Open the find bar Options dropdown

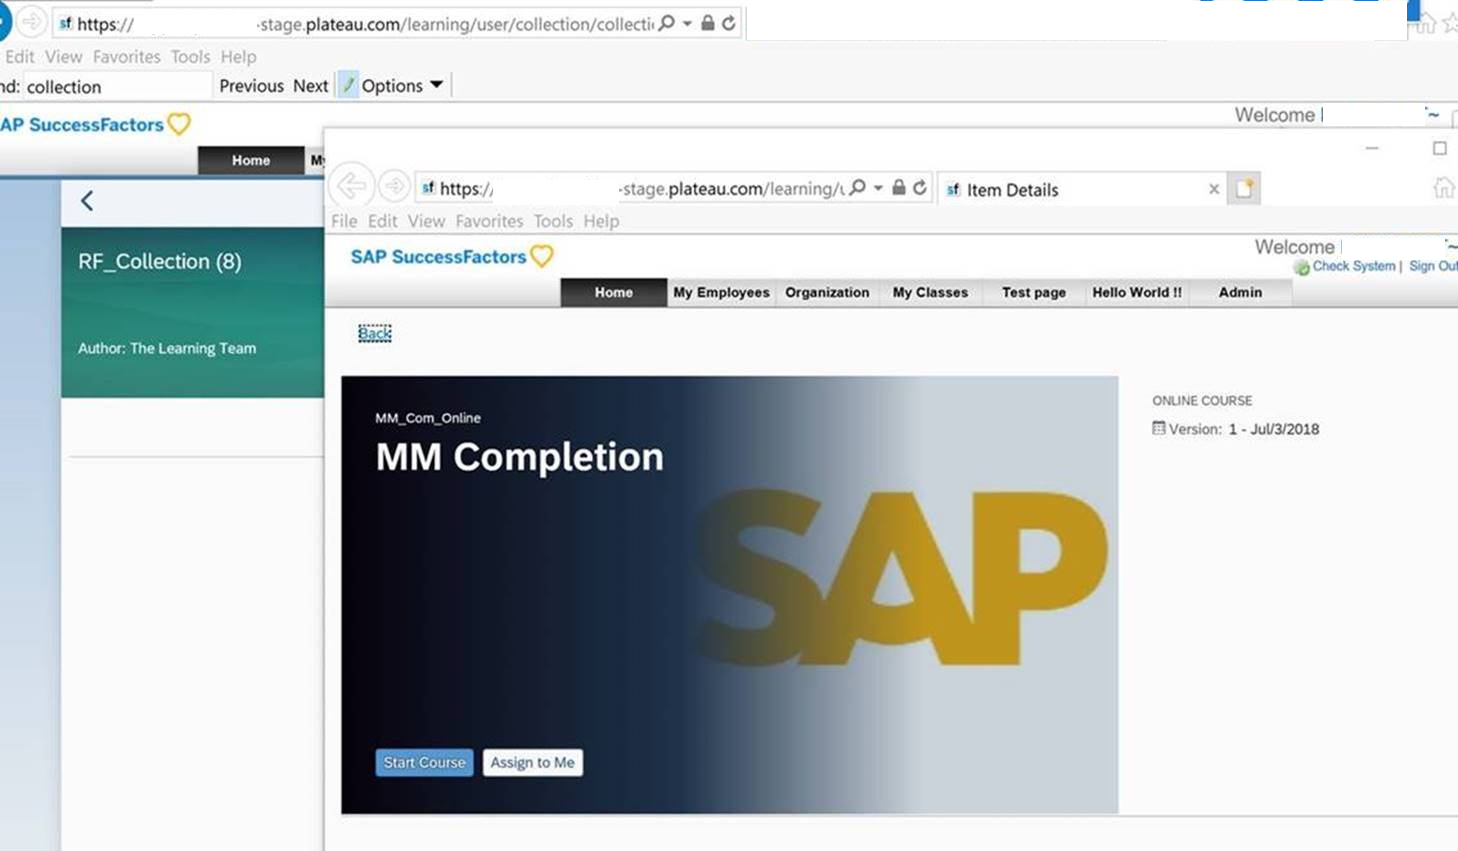click(x=402, y=86)
